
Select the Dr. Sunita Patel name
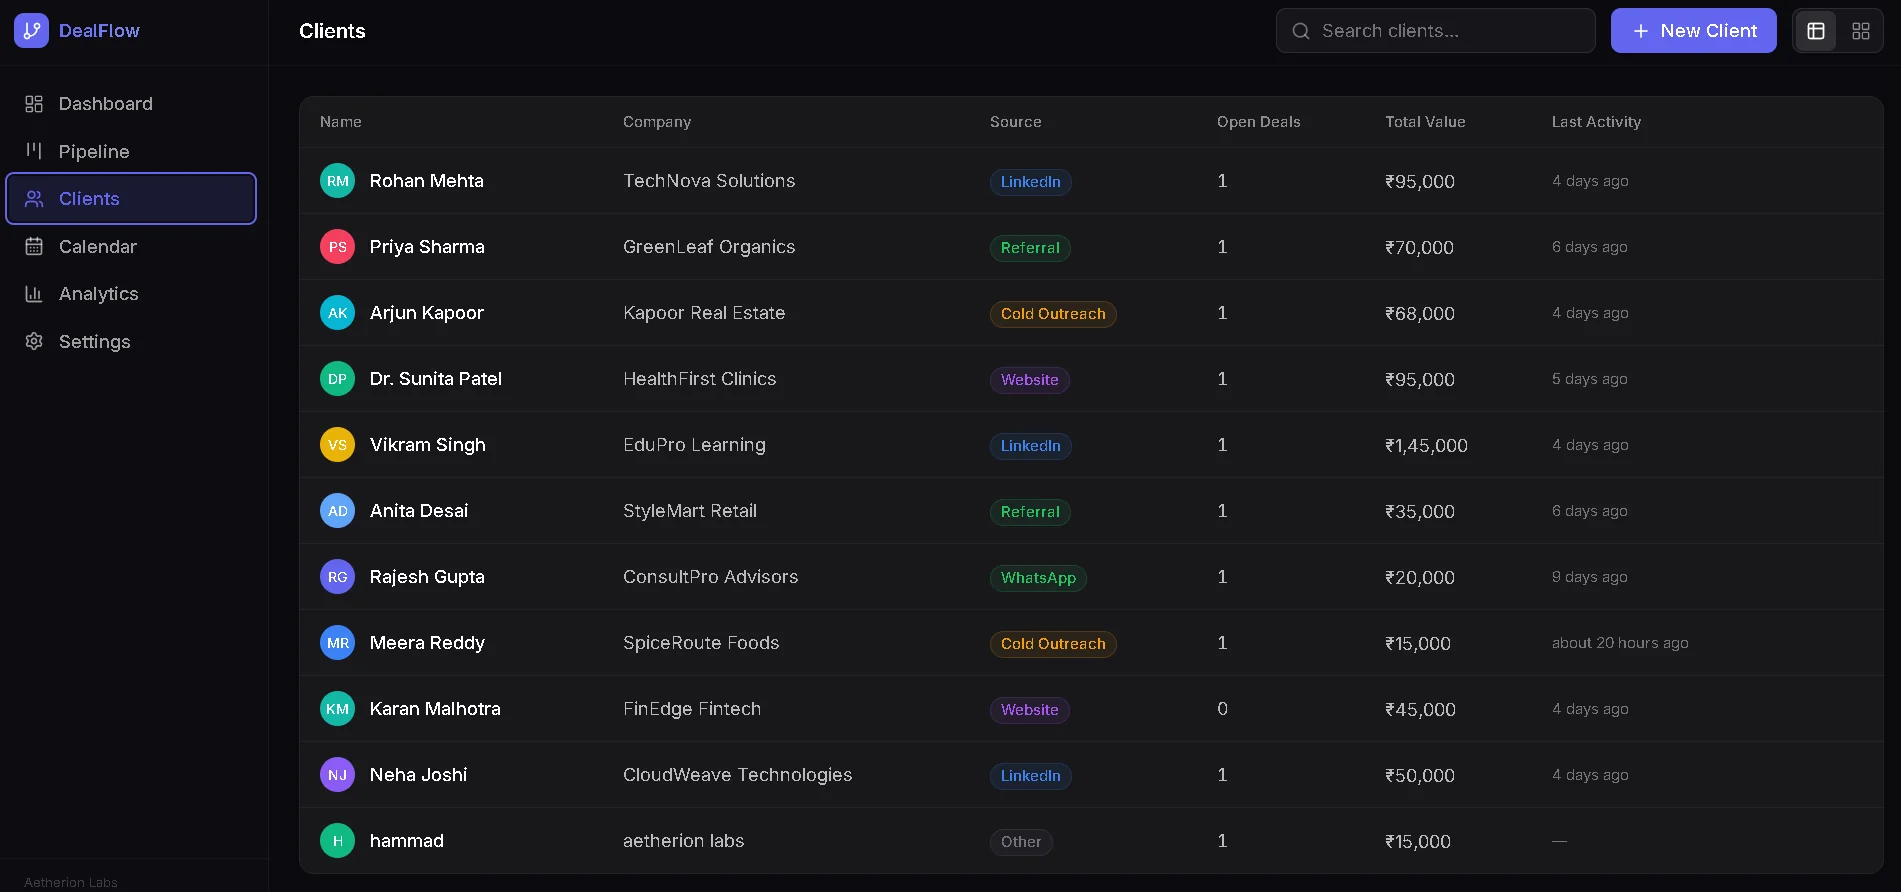pyautogui.click(x=436, y=379)
